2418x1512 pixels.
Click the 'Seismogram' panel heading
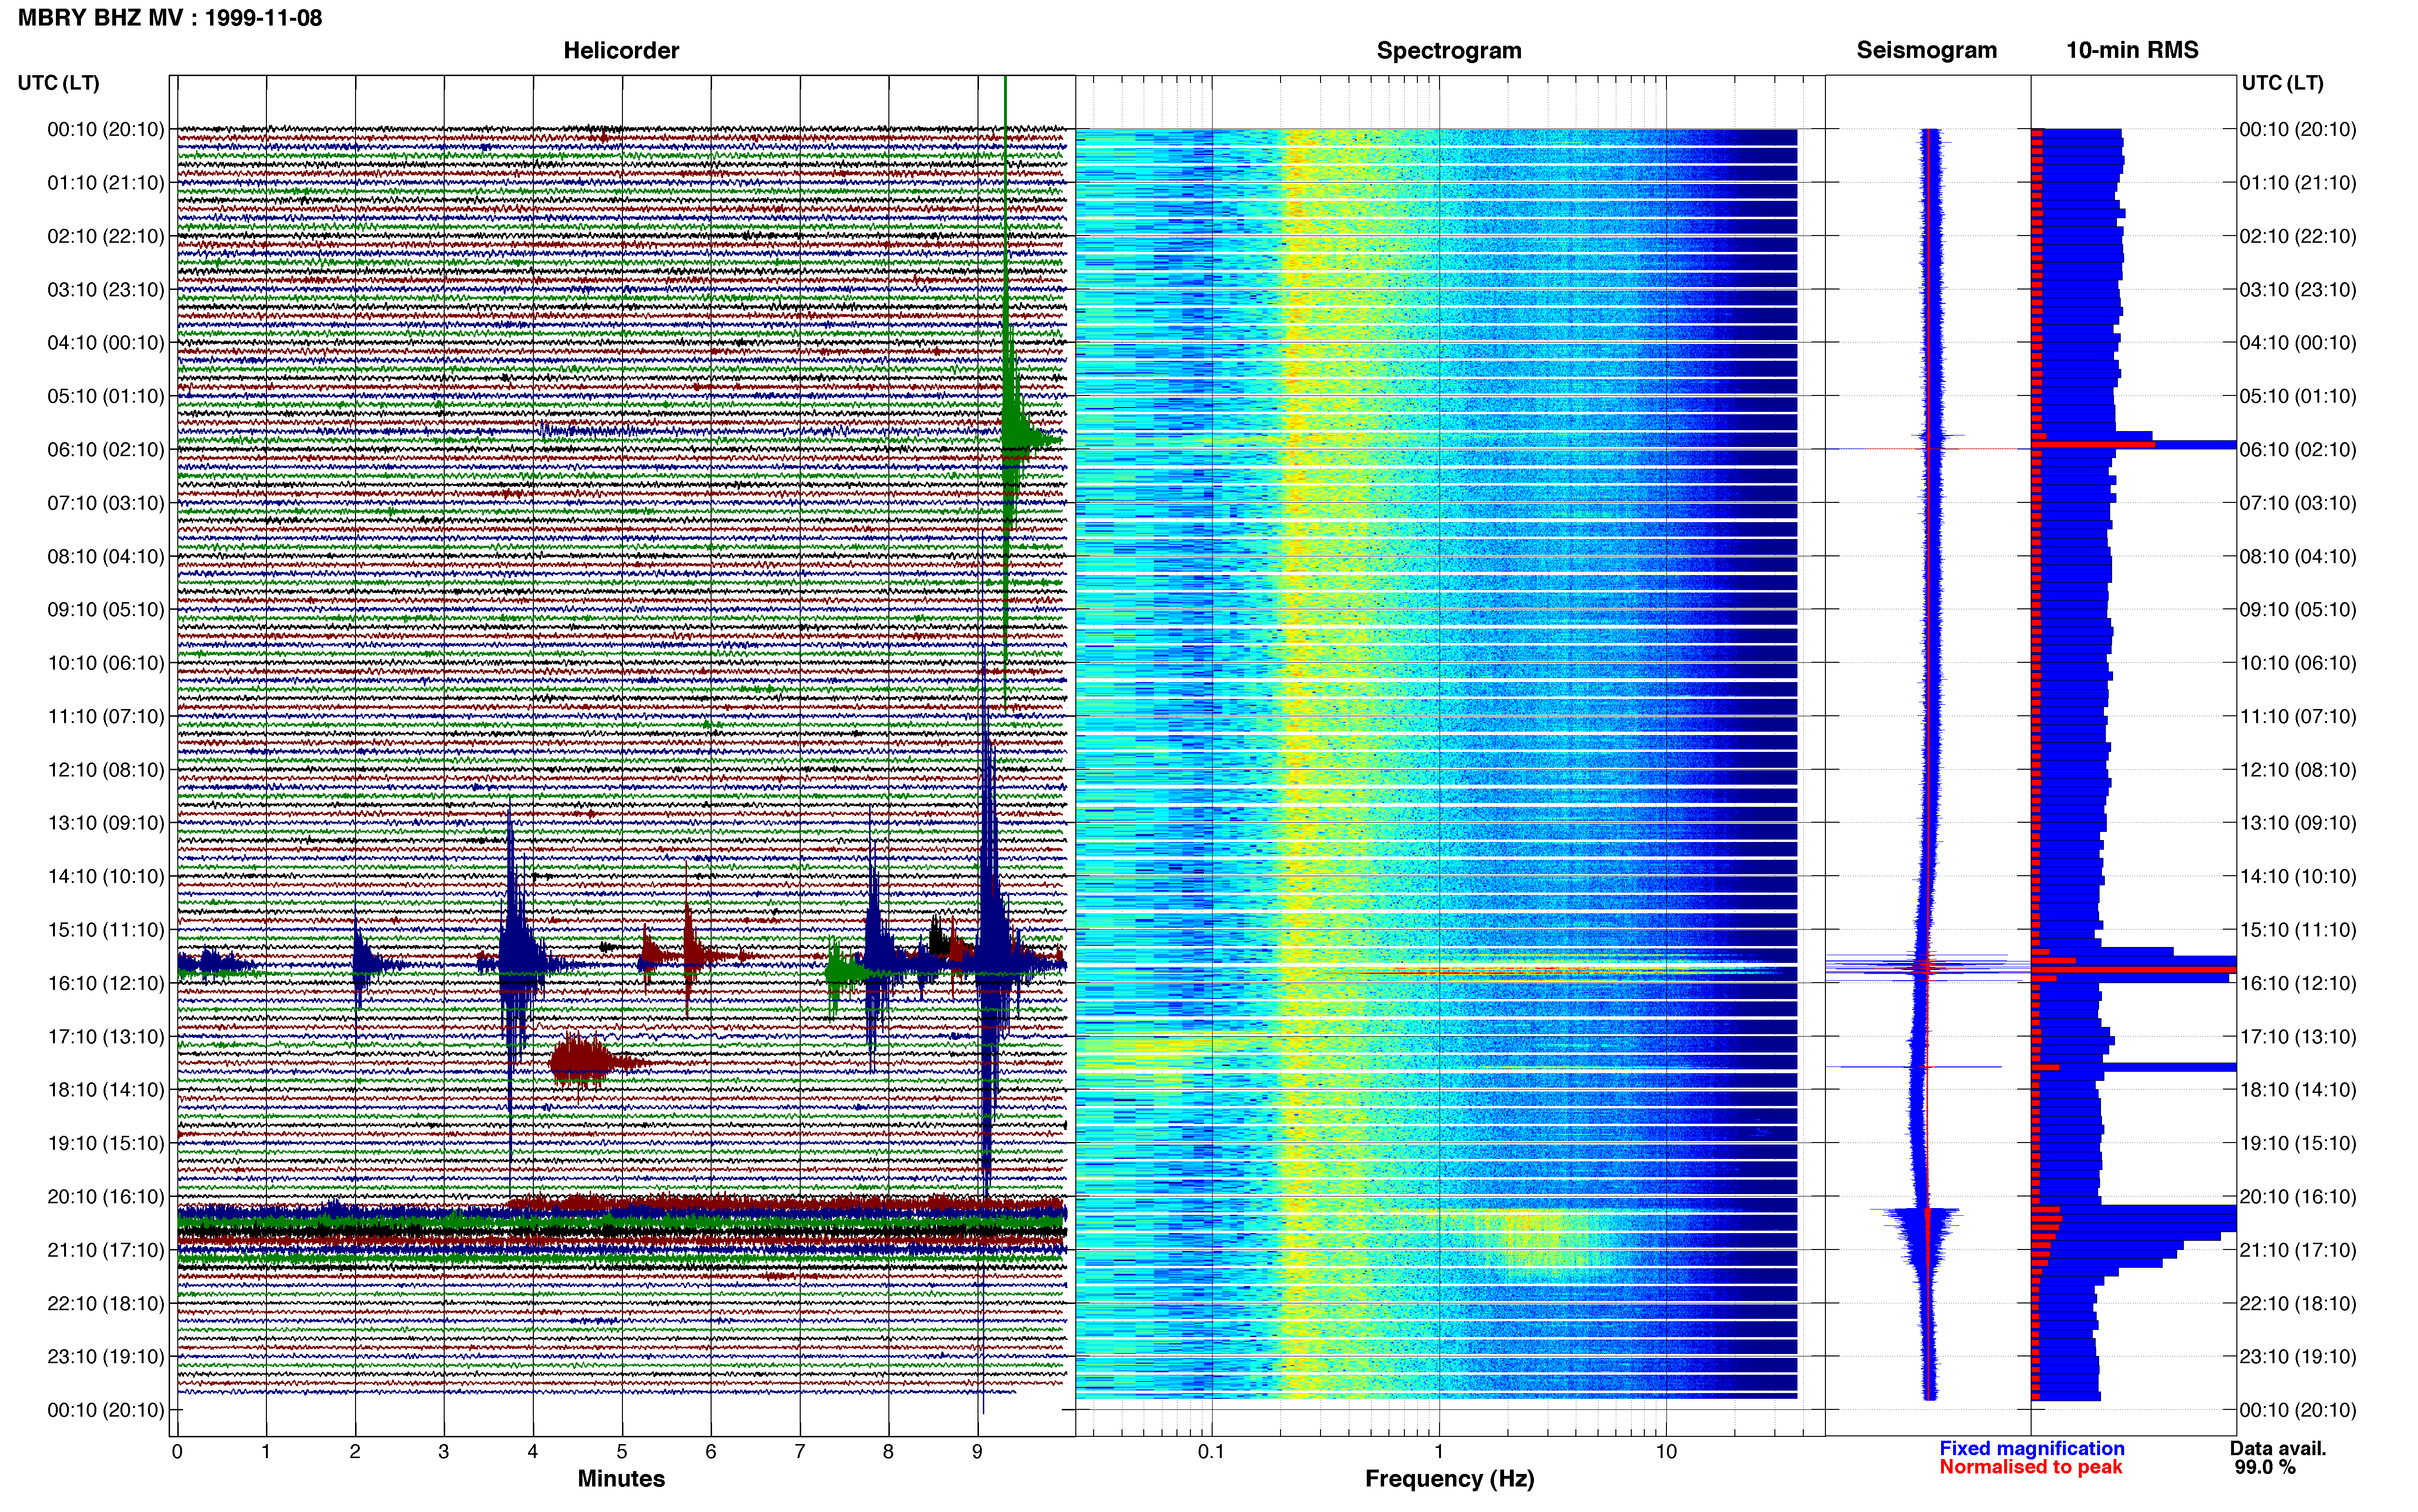(x=1926, y=50)
